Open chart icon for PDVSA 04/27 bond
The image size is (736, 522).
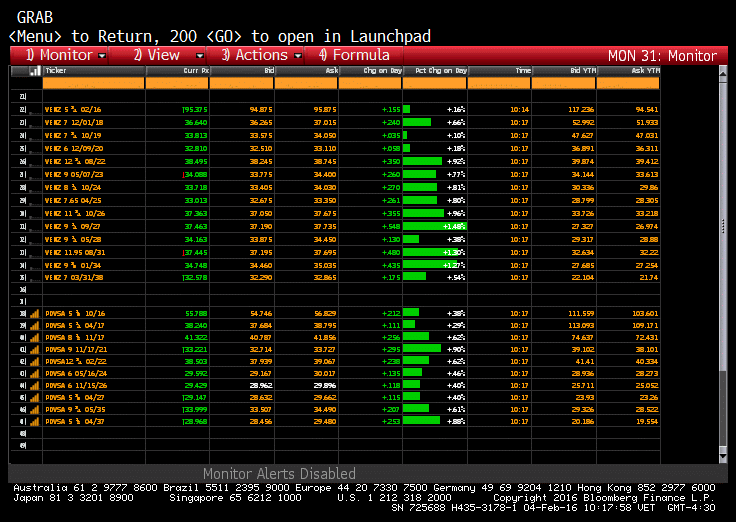point(35,398)
